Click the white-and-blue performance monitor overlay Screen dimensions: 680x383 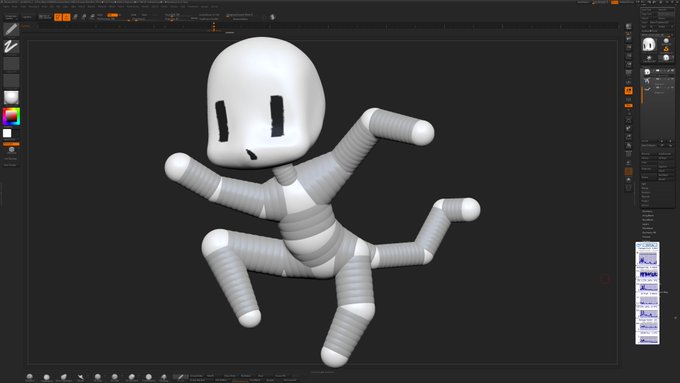pos(647,293)
